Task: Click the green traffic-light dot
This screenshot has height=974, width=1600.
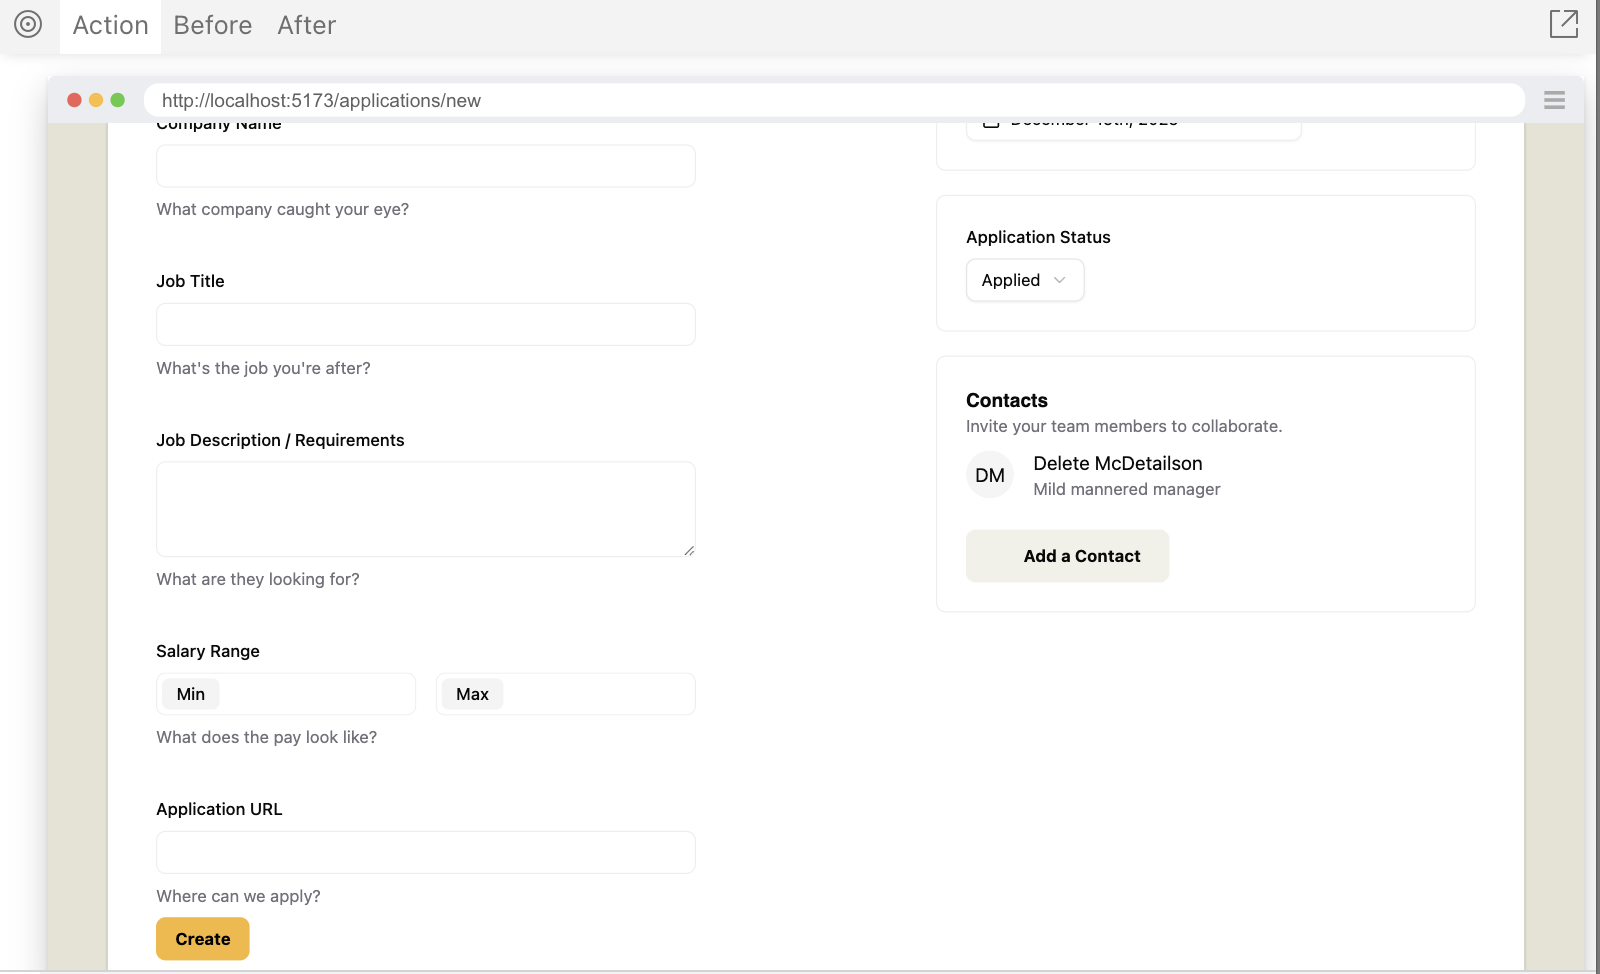Action: pos(117,100)
